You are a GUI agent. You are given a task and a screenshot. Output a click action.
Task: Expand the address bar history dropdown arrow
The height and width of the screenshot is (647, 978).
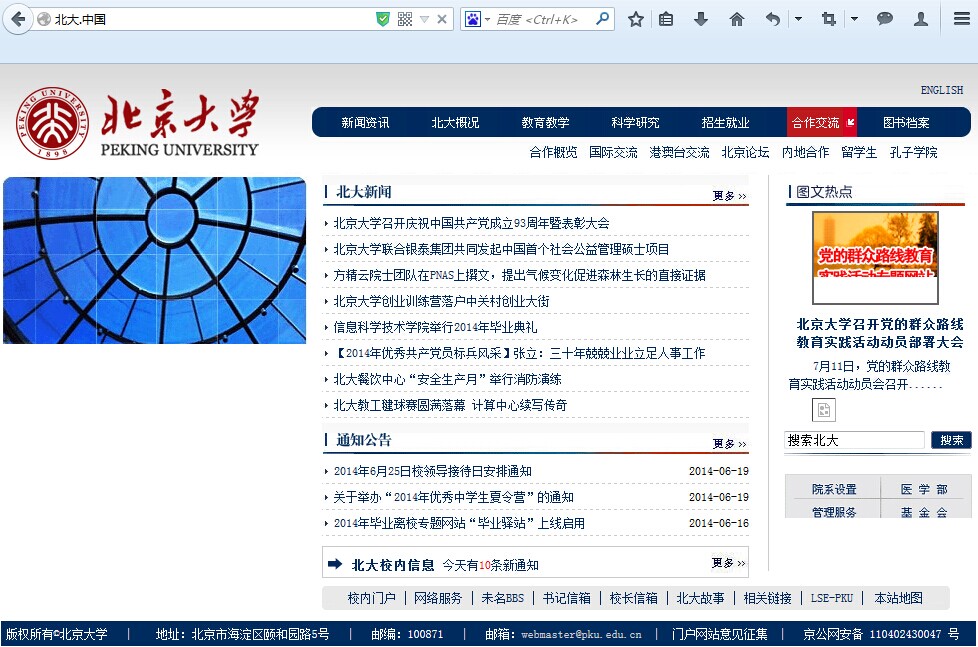coord(425,19)
